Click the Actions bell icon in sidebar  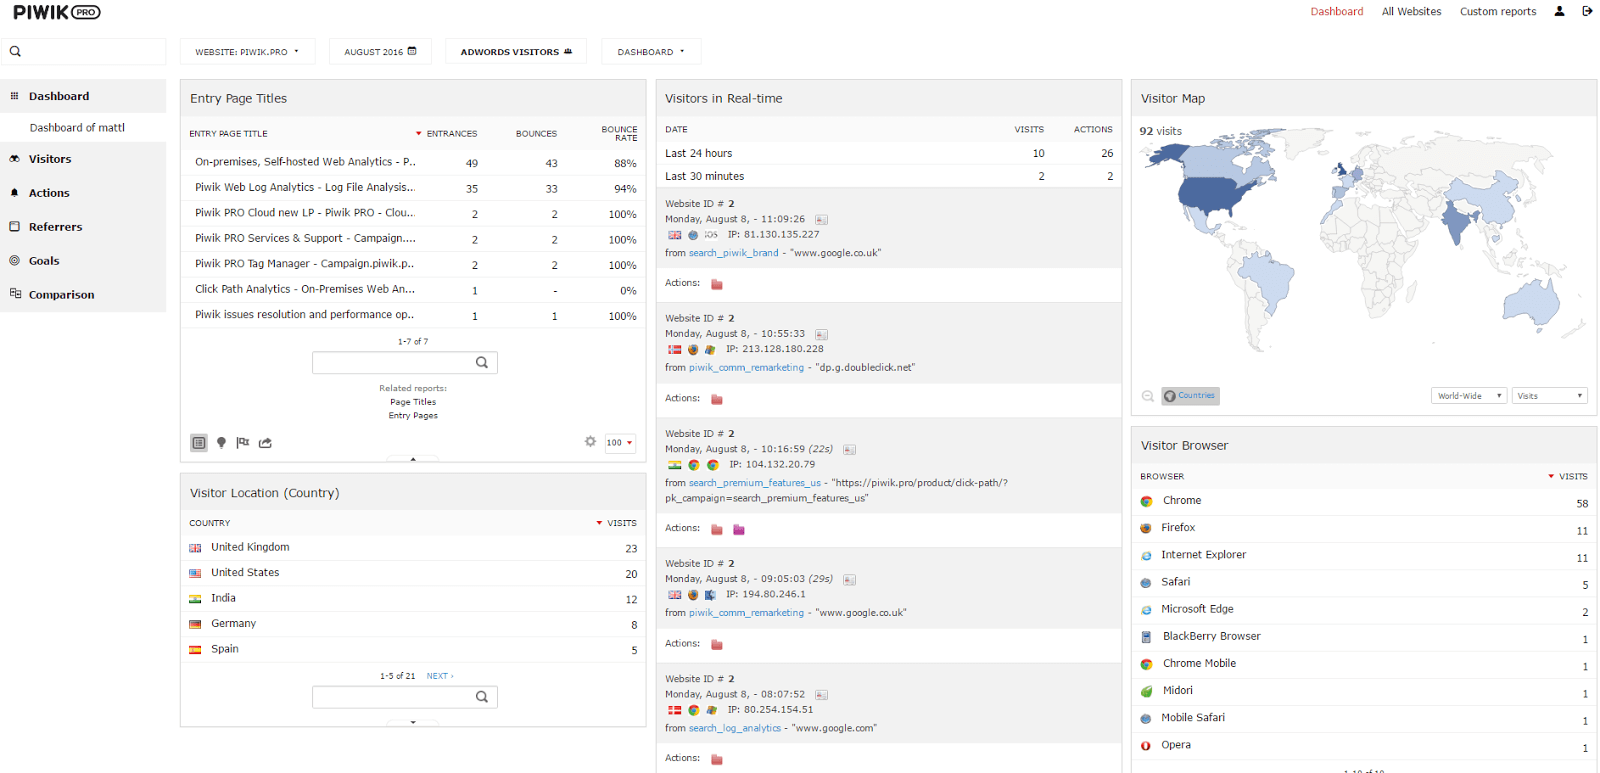click(x=15, y=192)
